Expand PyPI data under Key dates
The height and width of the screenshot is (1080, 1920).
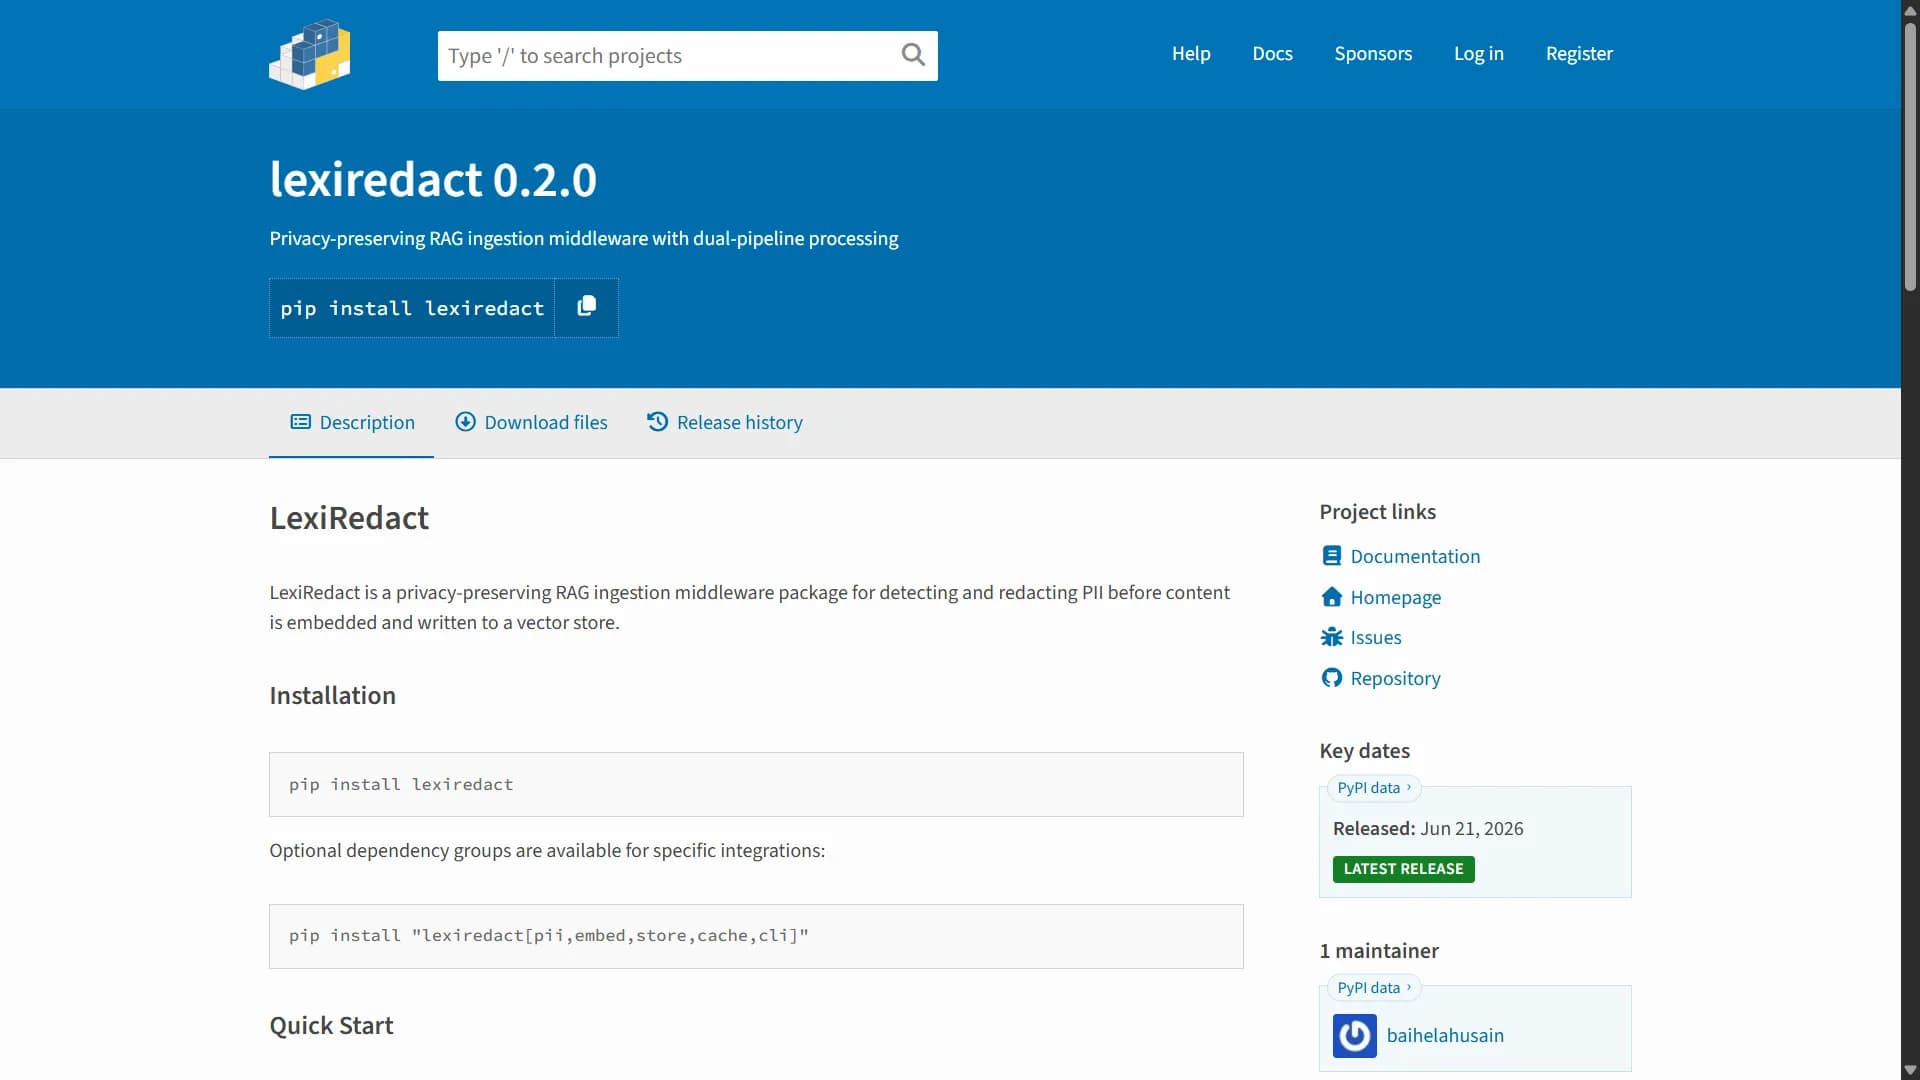pos(1374,788)
